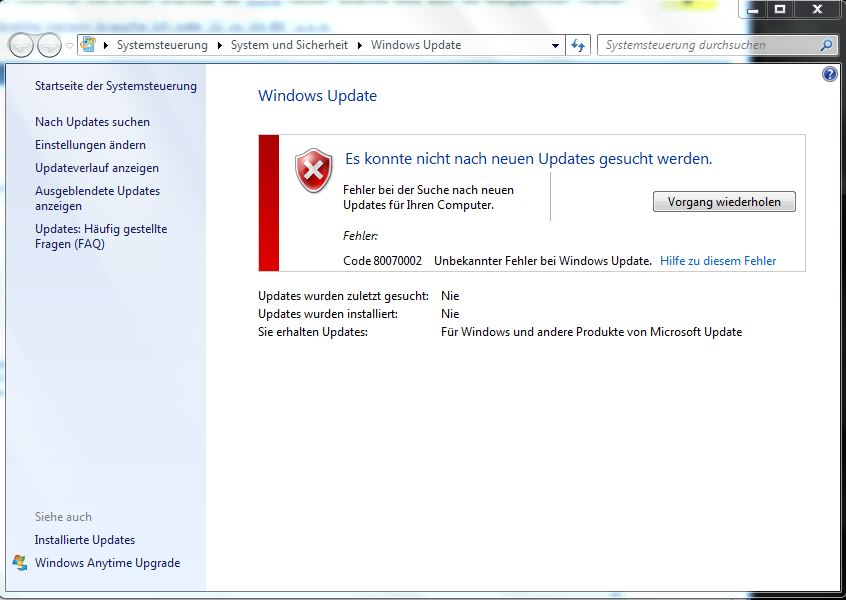Screen dimensions: 846x600
Task: Open Hilfe zu diesem Fehler link
Action: coord(718,261)
